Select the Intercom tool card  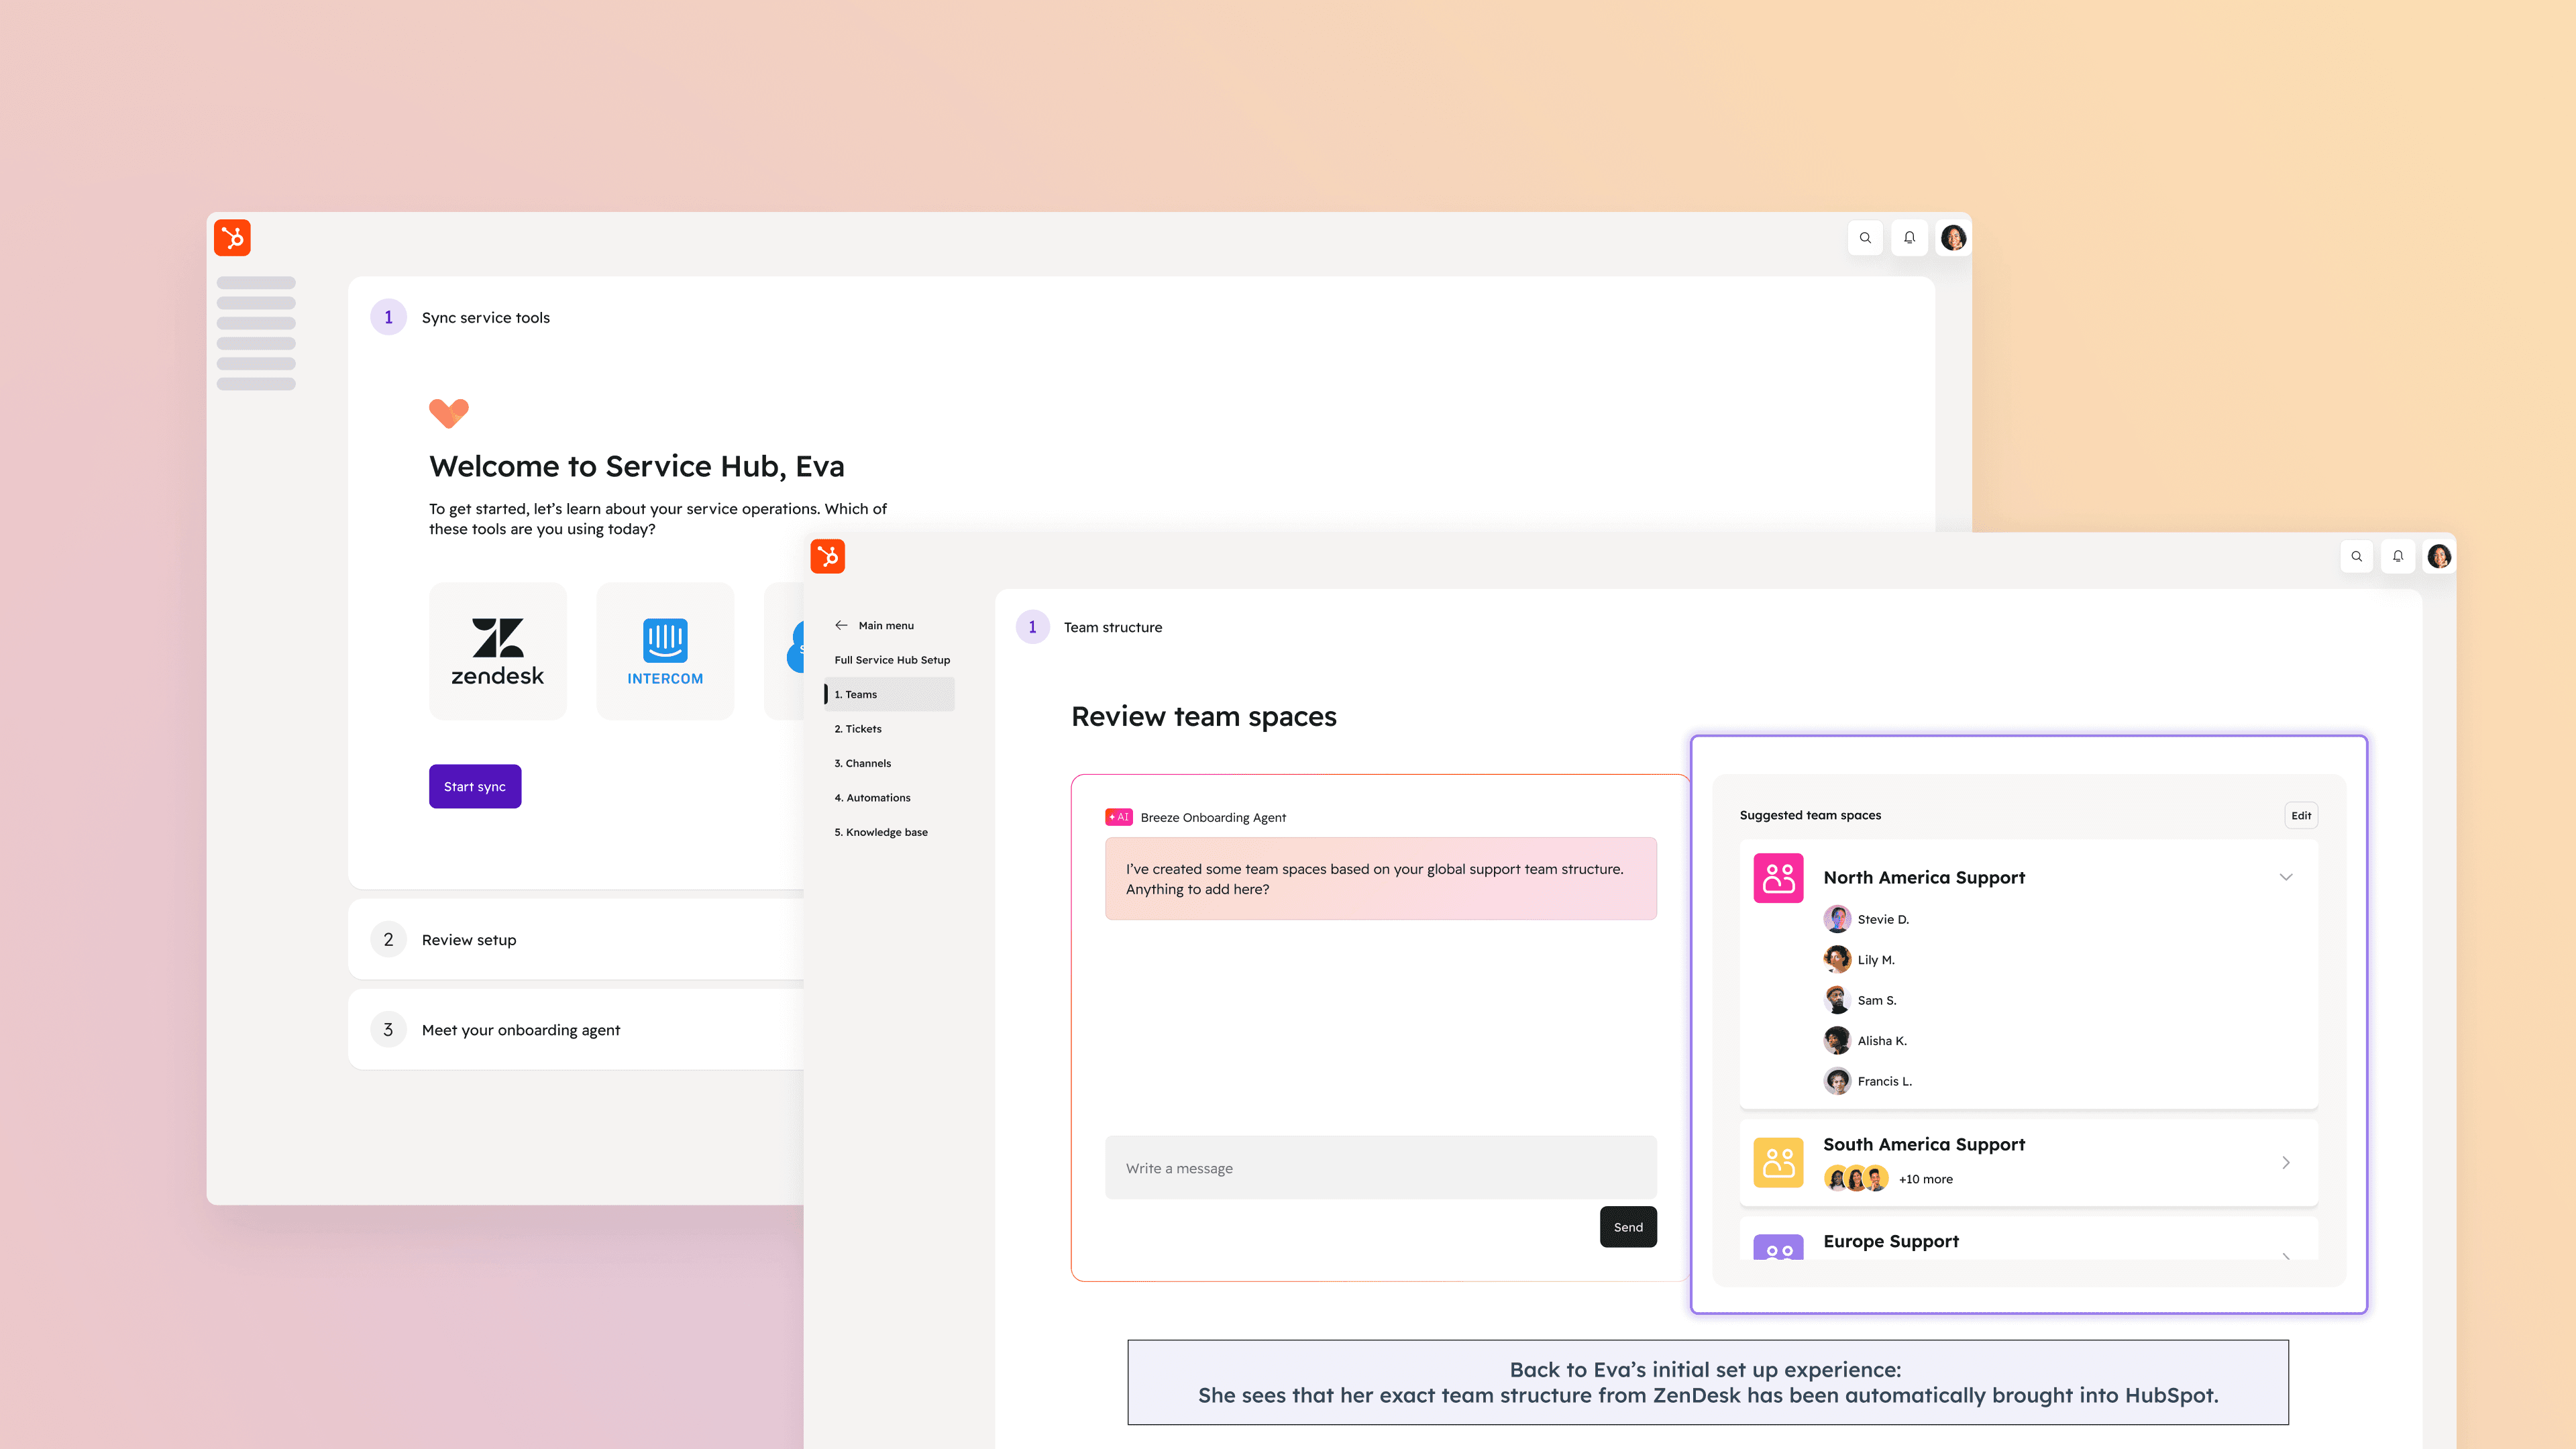tap(665, 651)
